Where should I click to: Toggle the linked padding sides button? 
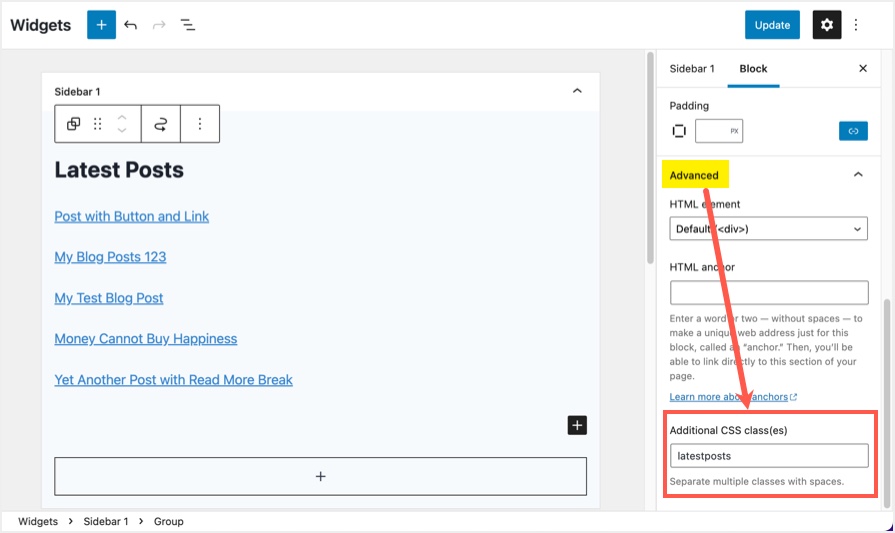(853, 131)
